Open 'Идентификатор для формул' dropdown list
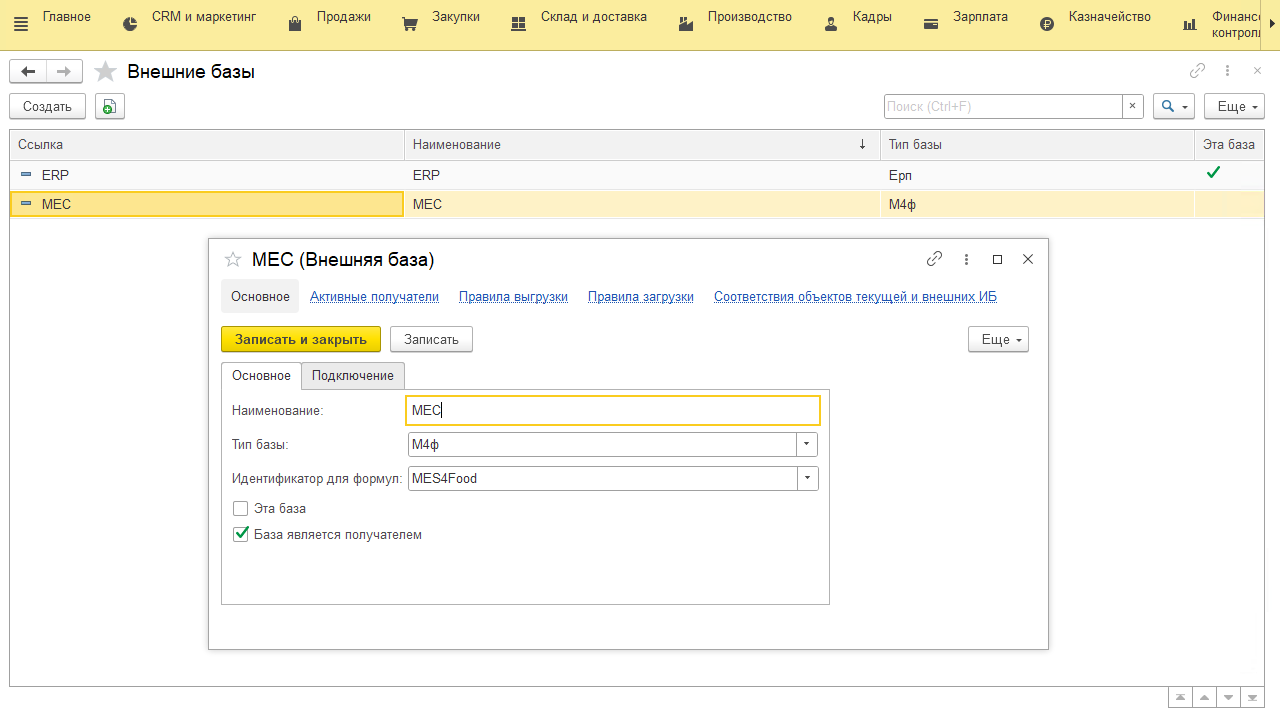This screenshot has height=720, width=1280. [807, 478]
